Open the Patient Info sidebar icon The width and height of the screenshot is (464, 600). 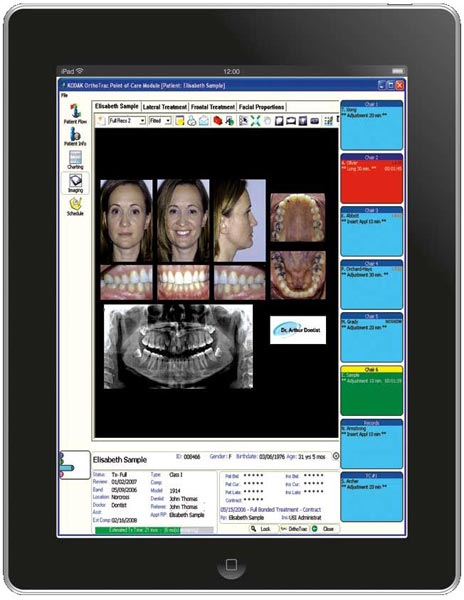75,137
